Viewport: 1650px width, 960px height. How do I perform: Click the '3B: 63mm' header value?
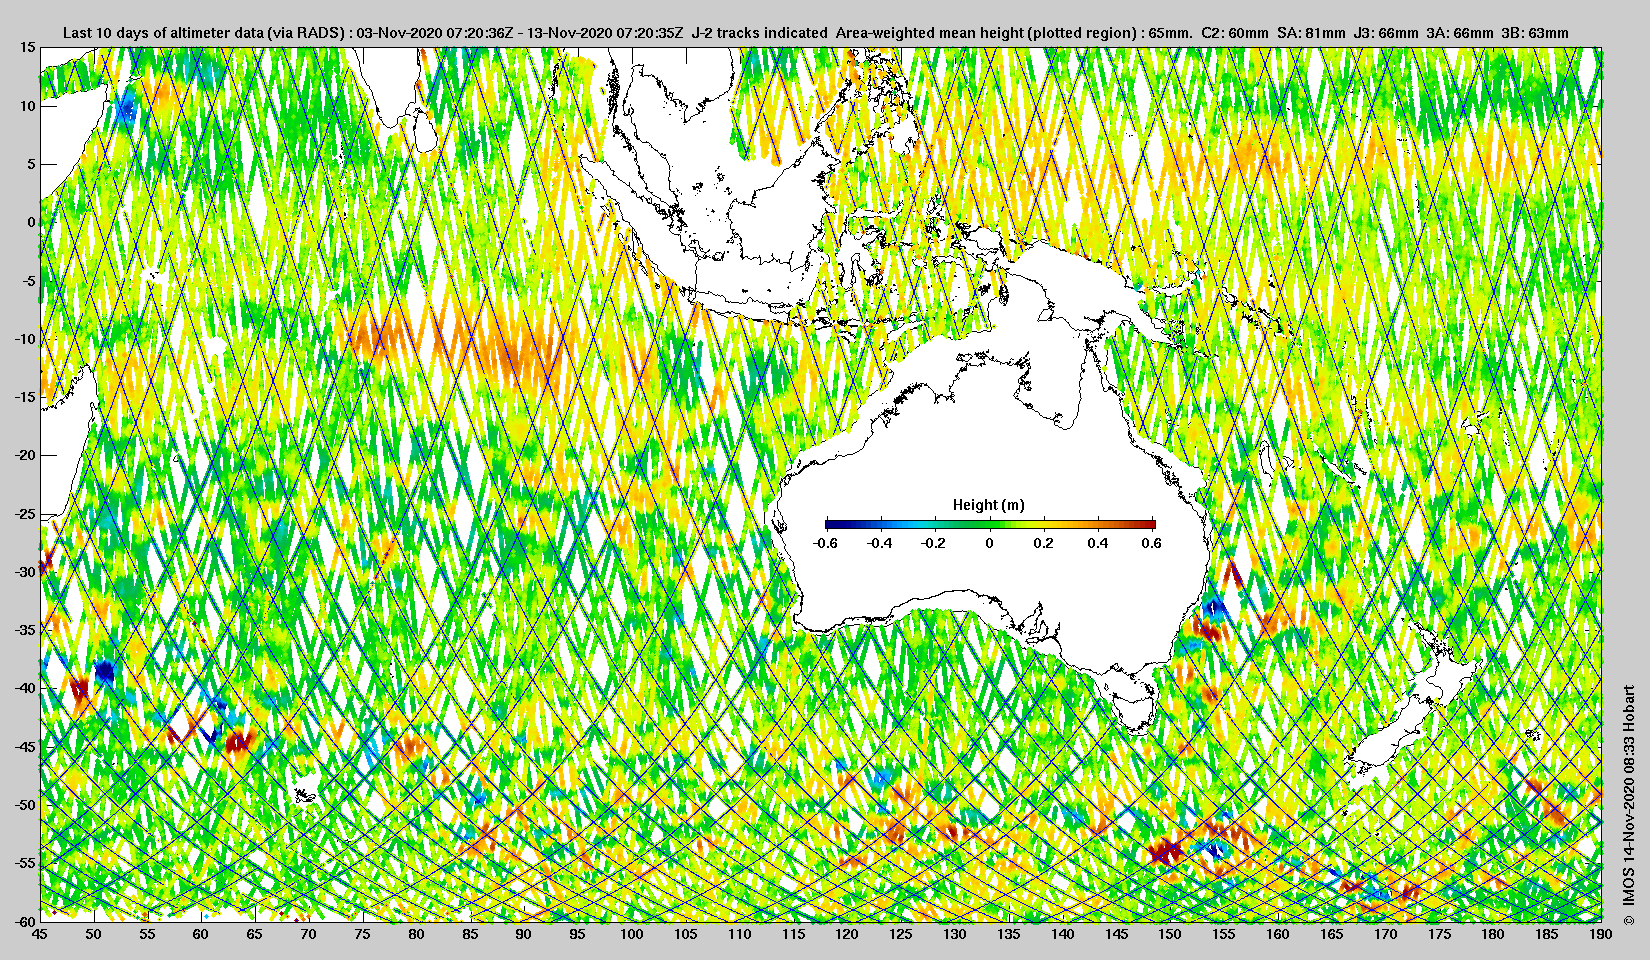pos(1535,33)
